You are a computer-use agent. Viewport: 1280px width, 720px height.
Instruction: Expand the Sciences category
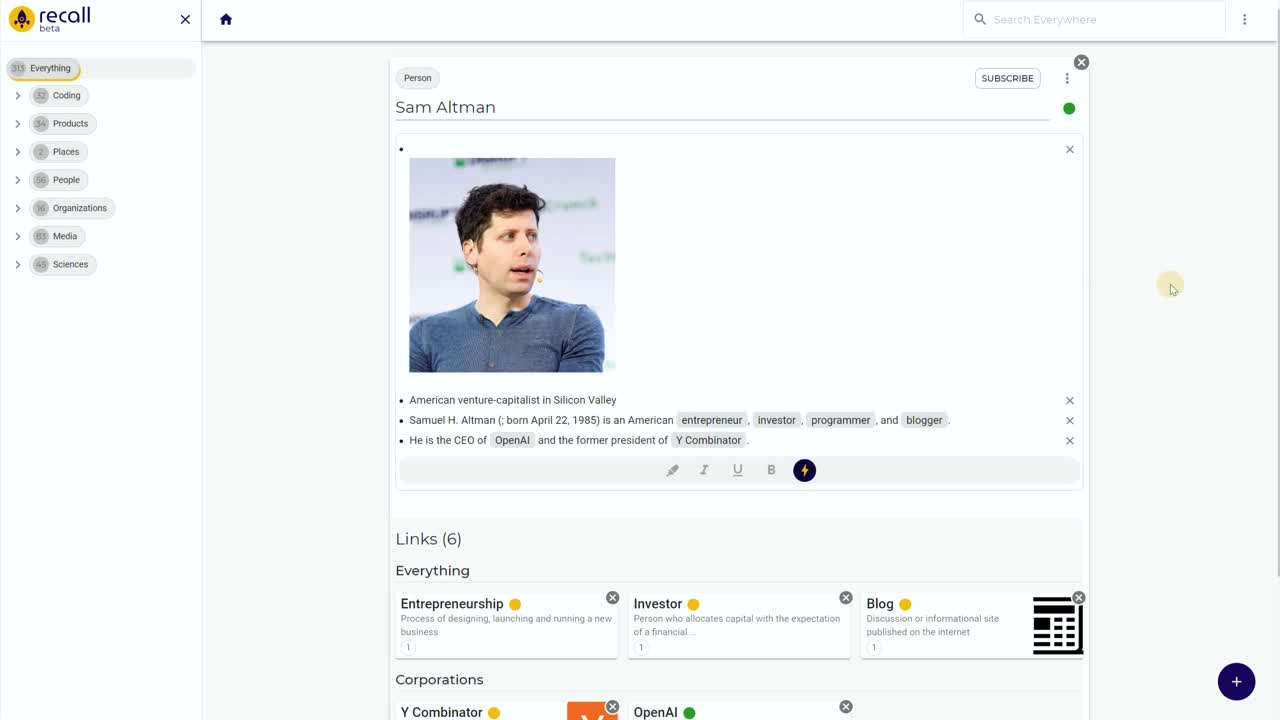coord(17,264)
